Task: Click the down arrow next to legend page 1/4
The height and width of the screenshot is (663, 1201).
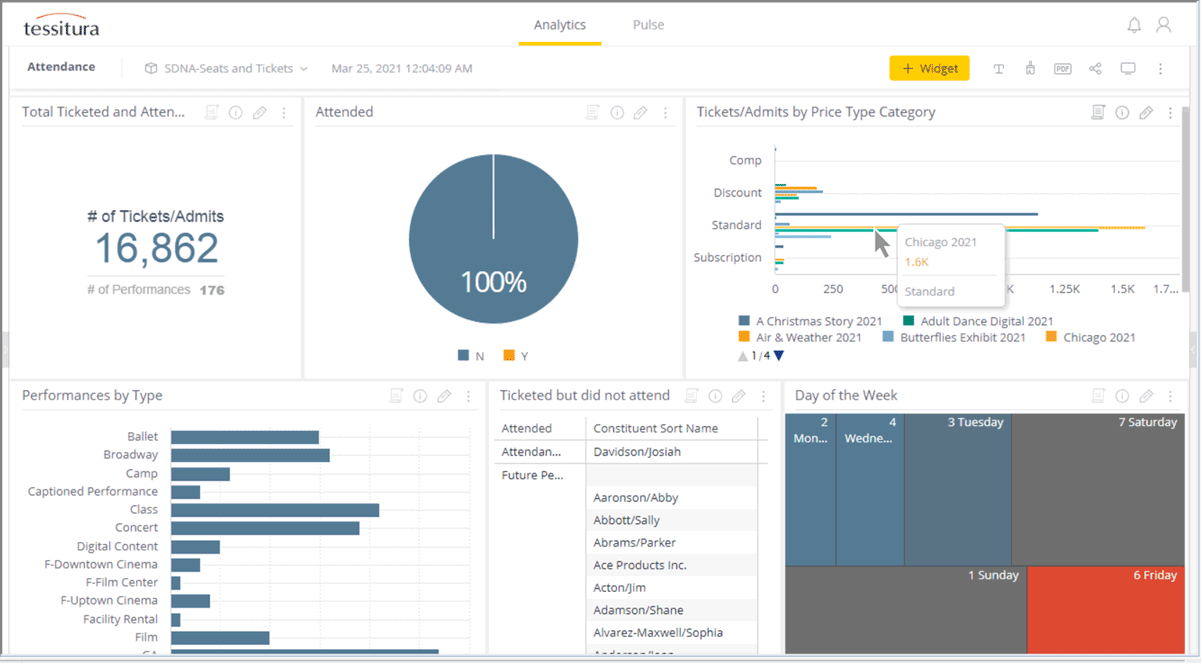Action: click(778, 354)
